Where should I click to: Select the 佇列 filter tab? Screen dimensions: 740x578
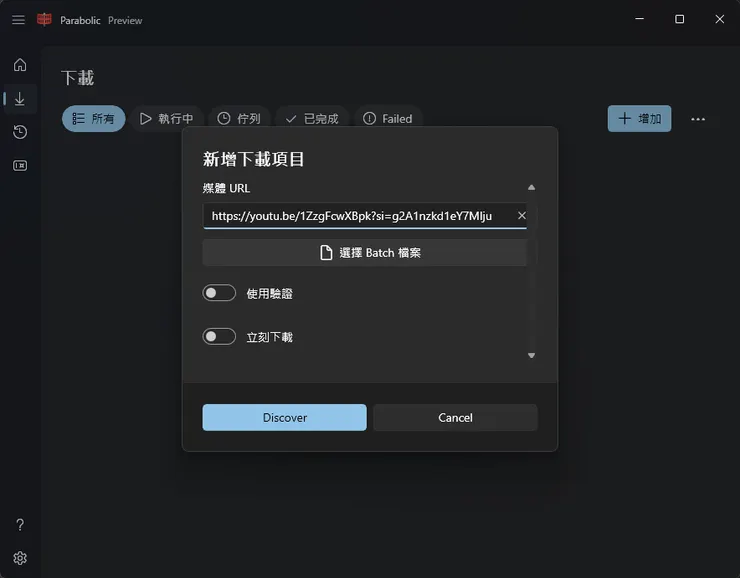(239, 118)
